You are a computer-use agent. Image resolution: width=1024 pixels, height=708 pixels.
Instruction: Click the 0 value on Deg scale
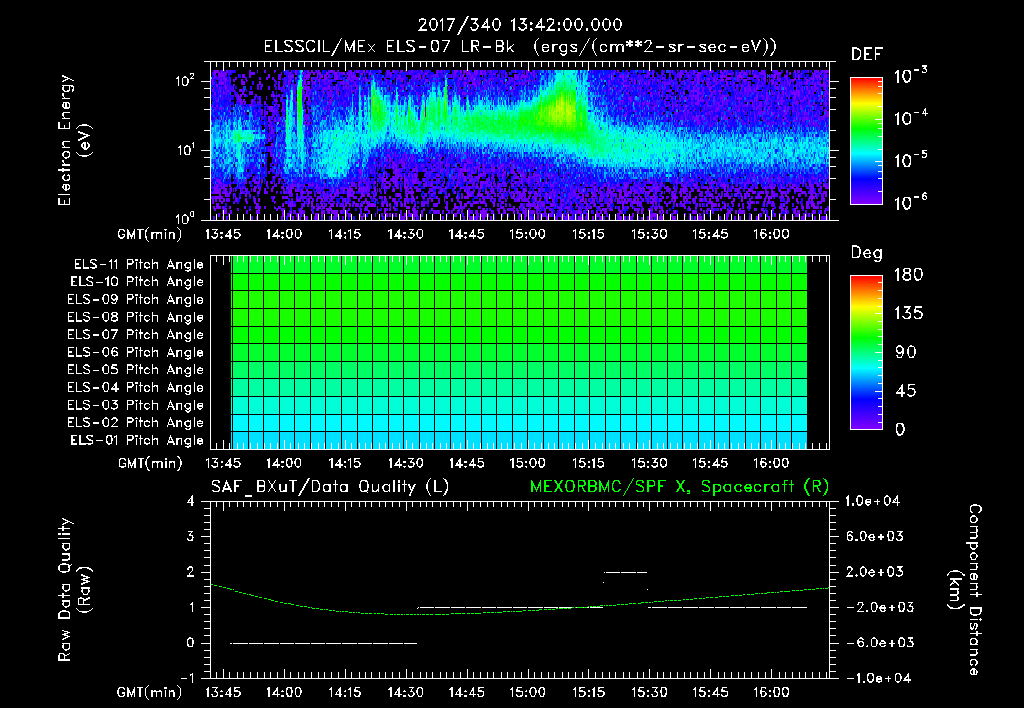[901, 430]
